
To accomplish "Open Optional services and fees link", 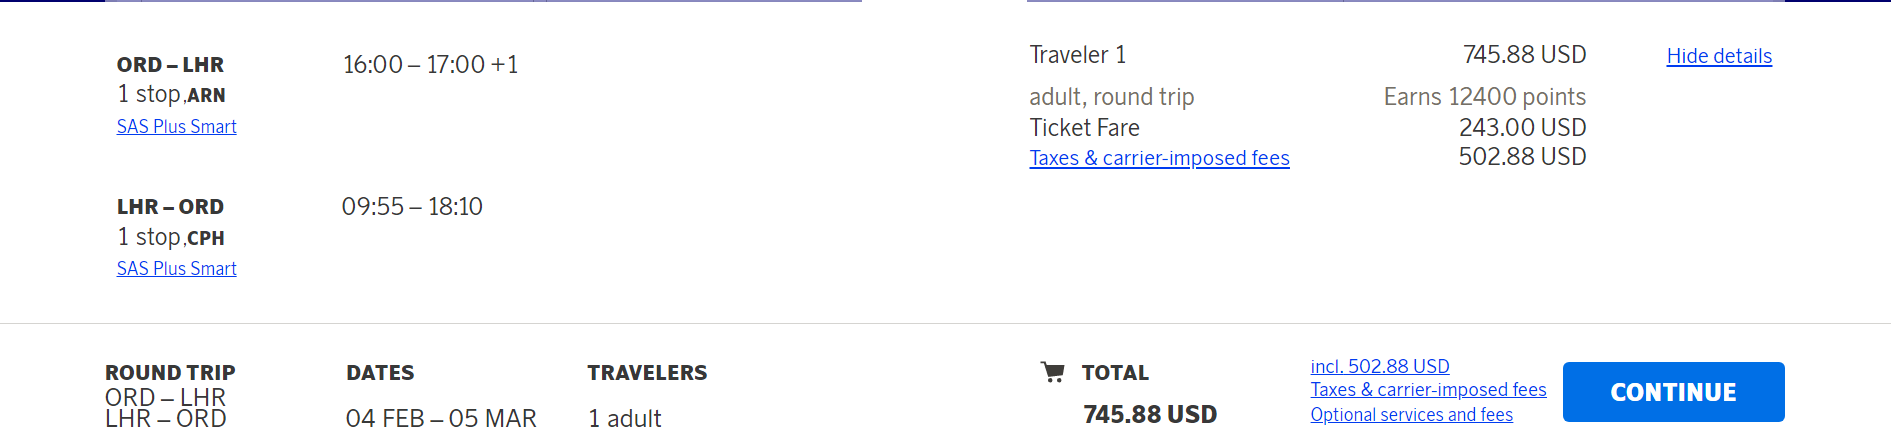I will pos(1411,414).
